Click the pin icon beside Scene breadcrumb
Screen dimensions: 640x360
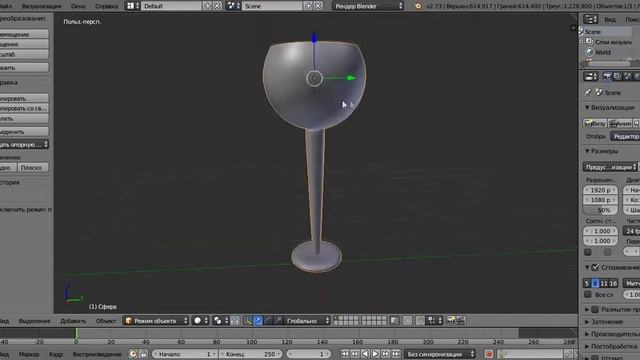pyautogui.click(x=588, y=93)
